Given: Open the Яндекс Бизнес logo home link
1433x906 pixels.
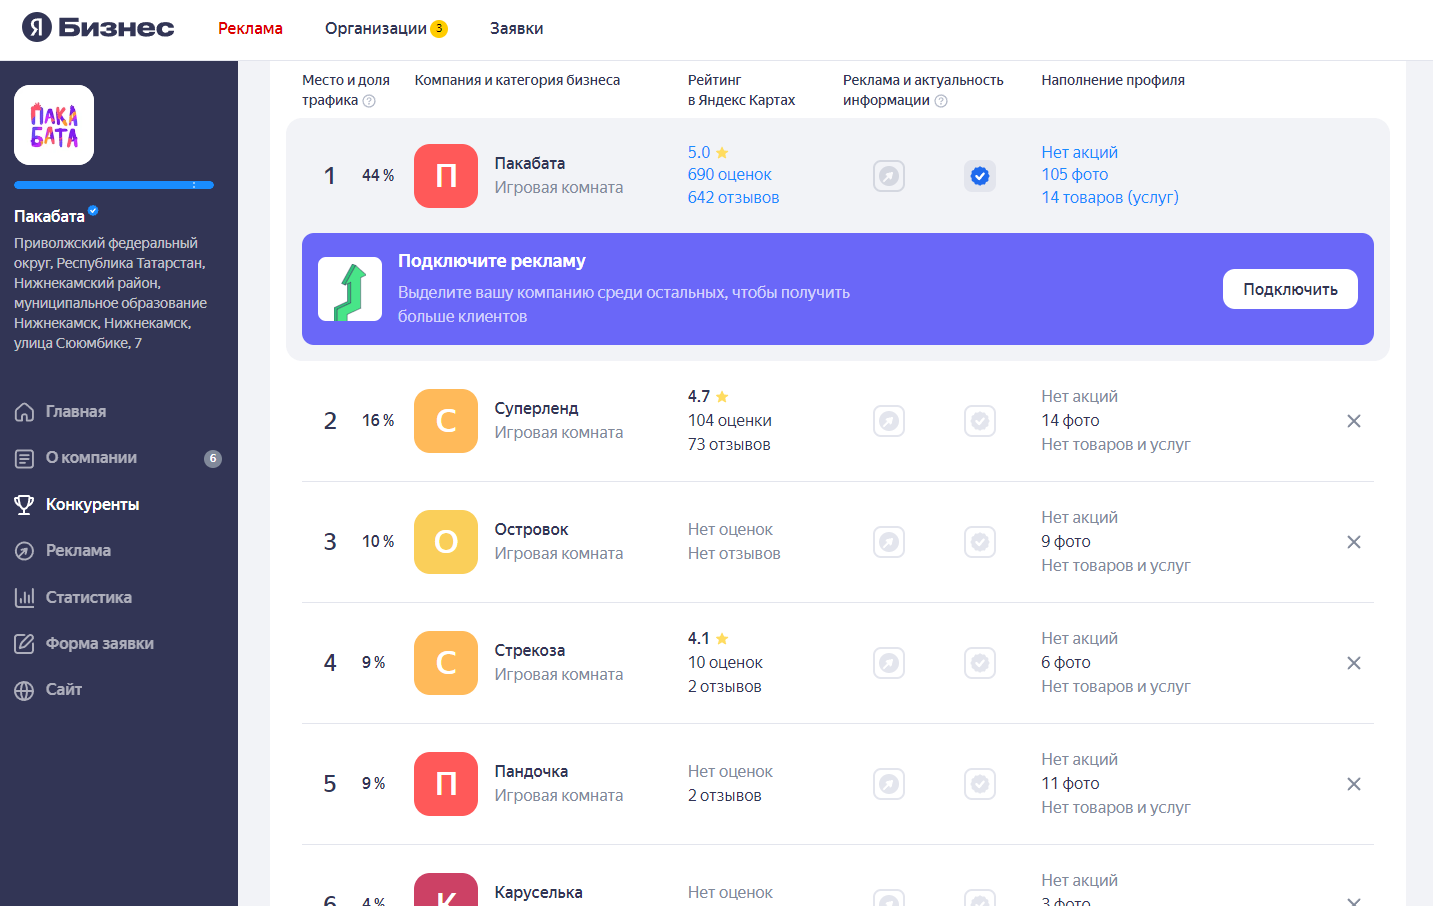Looking at the screenshot, I should (x=98, y=28).
